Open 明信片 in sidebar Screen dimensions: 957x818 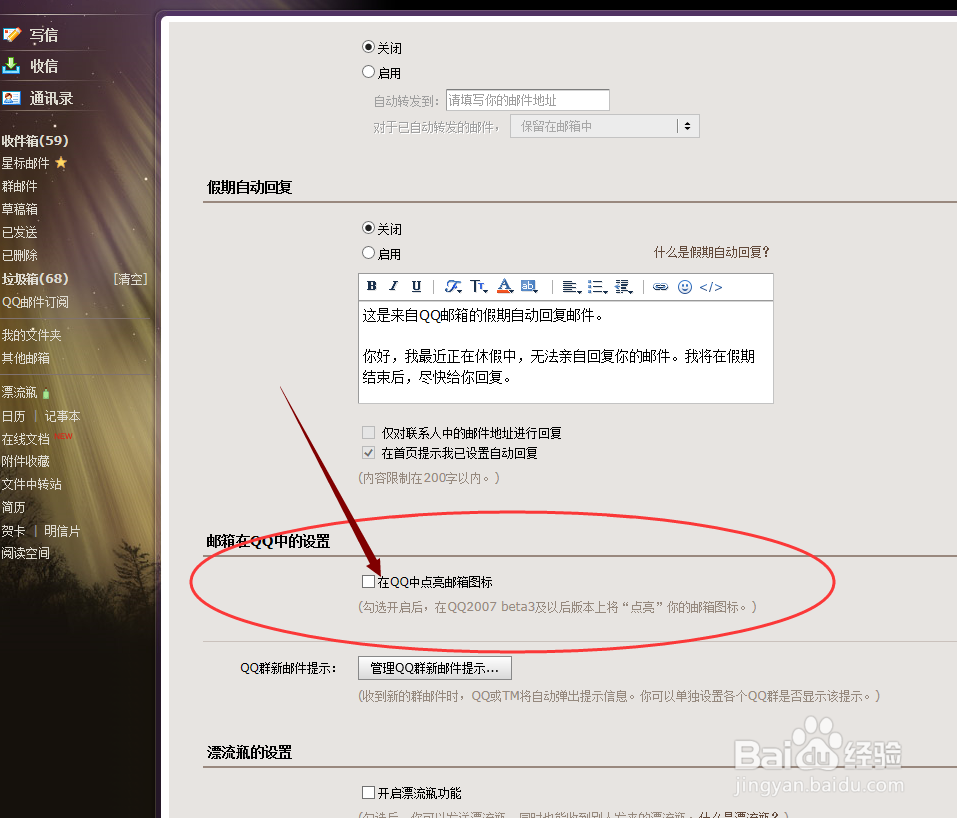pos(62,531)
